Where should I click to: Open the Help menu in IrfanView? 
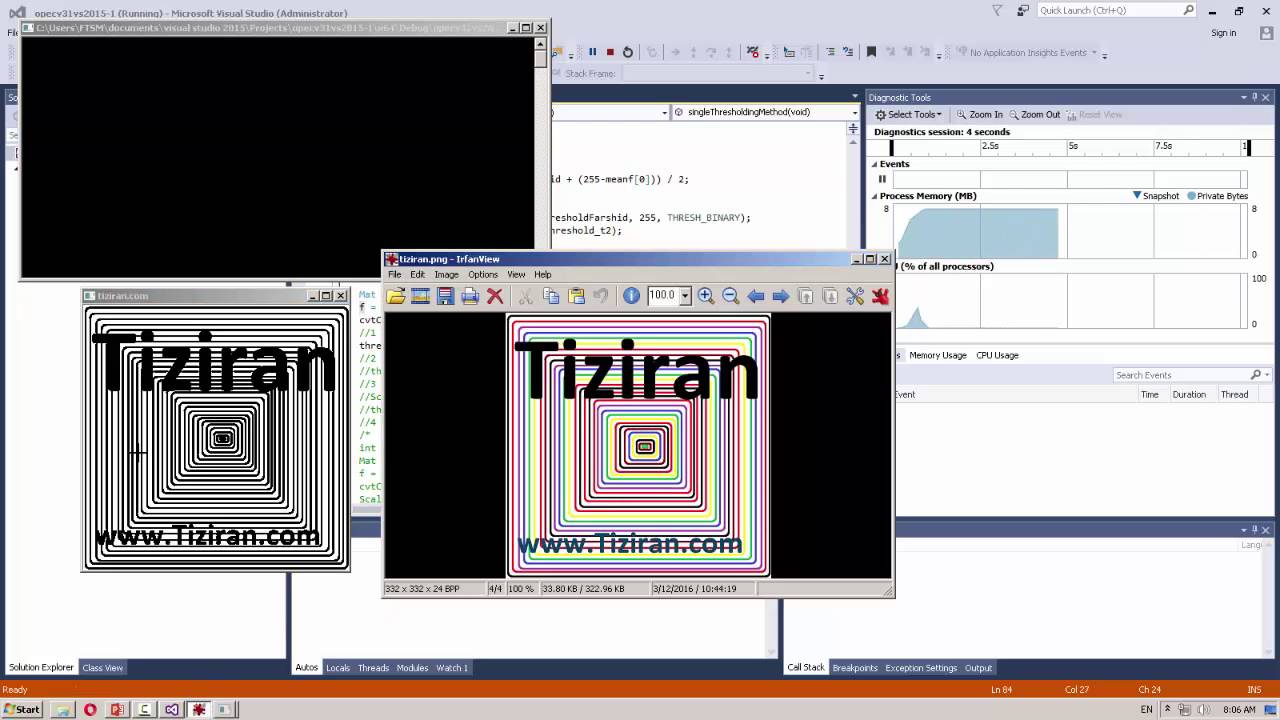[542, 274]
